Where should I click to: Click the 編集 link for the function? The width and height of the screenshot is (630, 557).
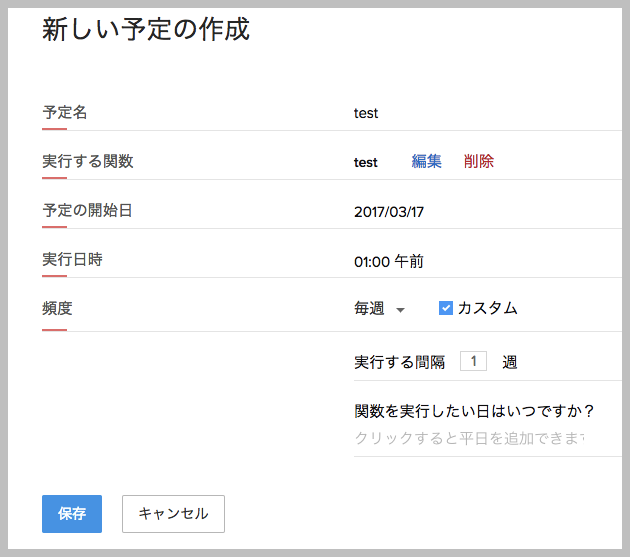click(x=426, y=162)
